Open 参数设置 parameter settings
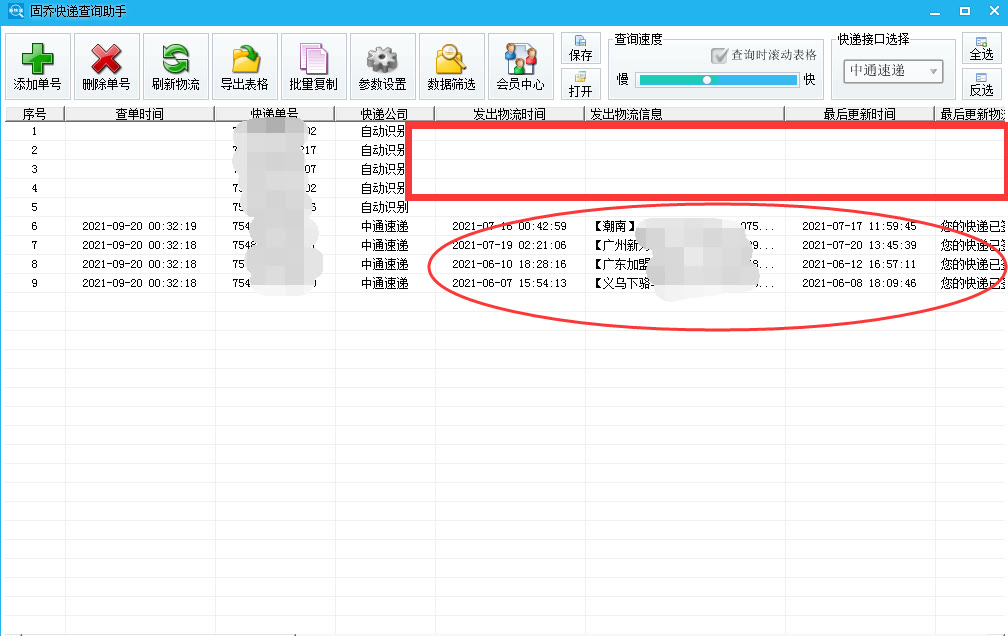 pos(382,65)
